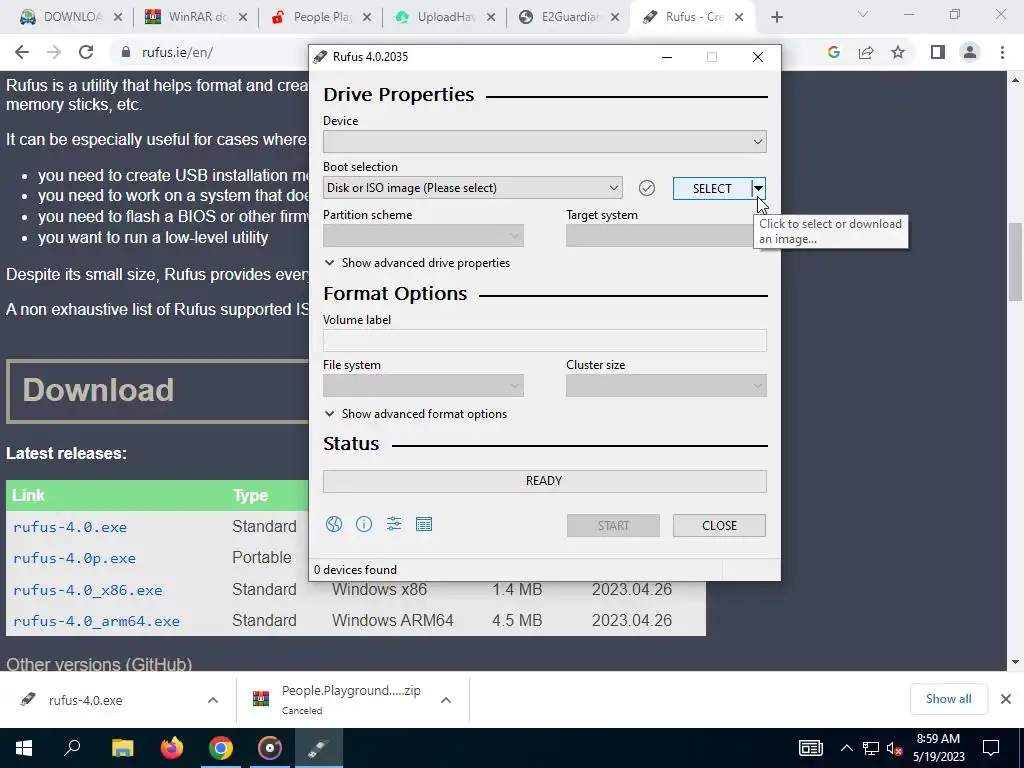The image size is (1024, 768).
Task: Open Windows Start menu
Action: tap(24, 748)
